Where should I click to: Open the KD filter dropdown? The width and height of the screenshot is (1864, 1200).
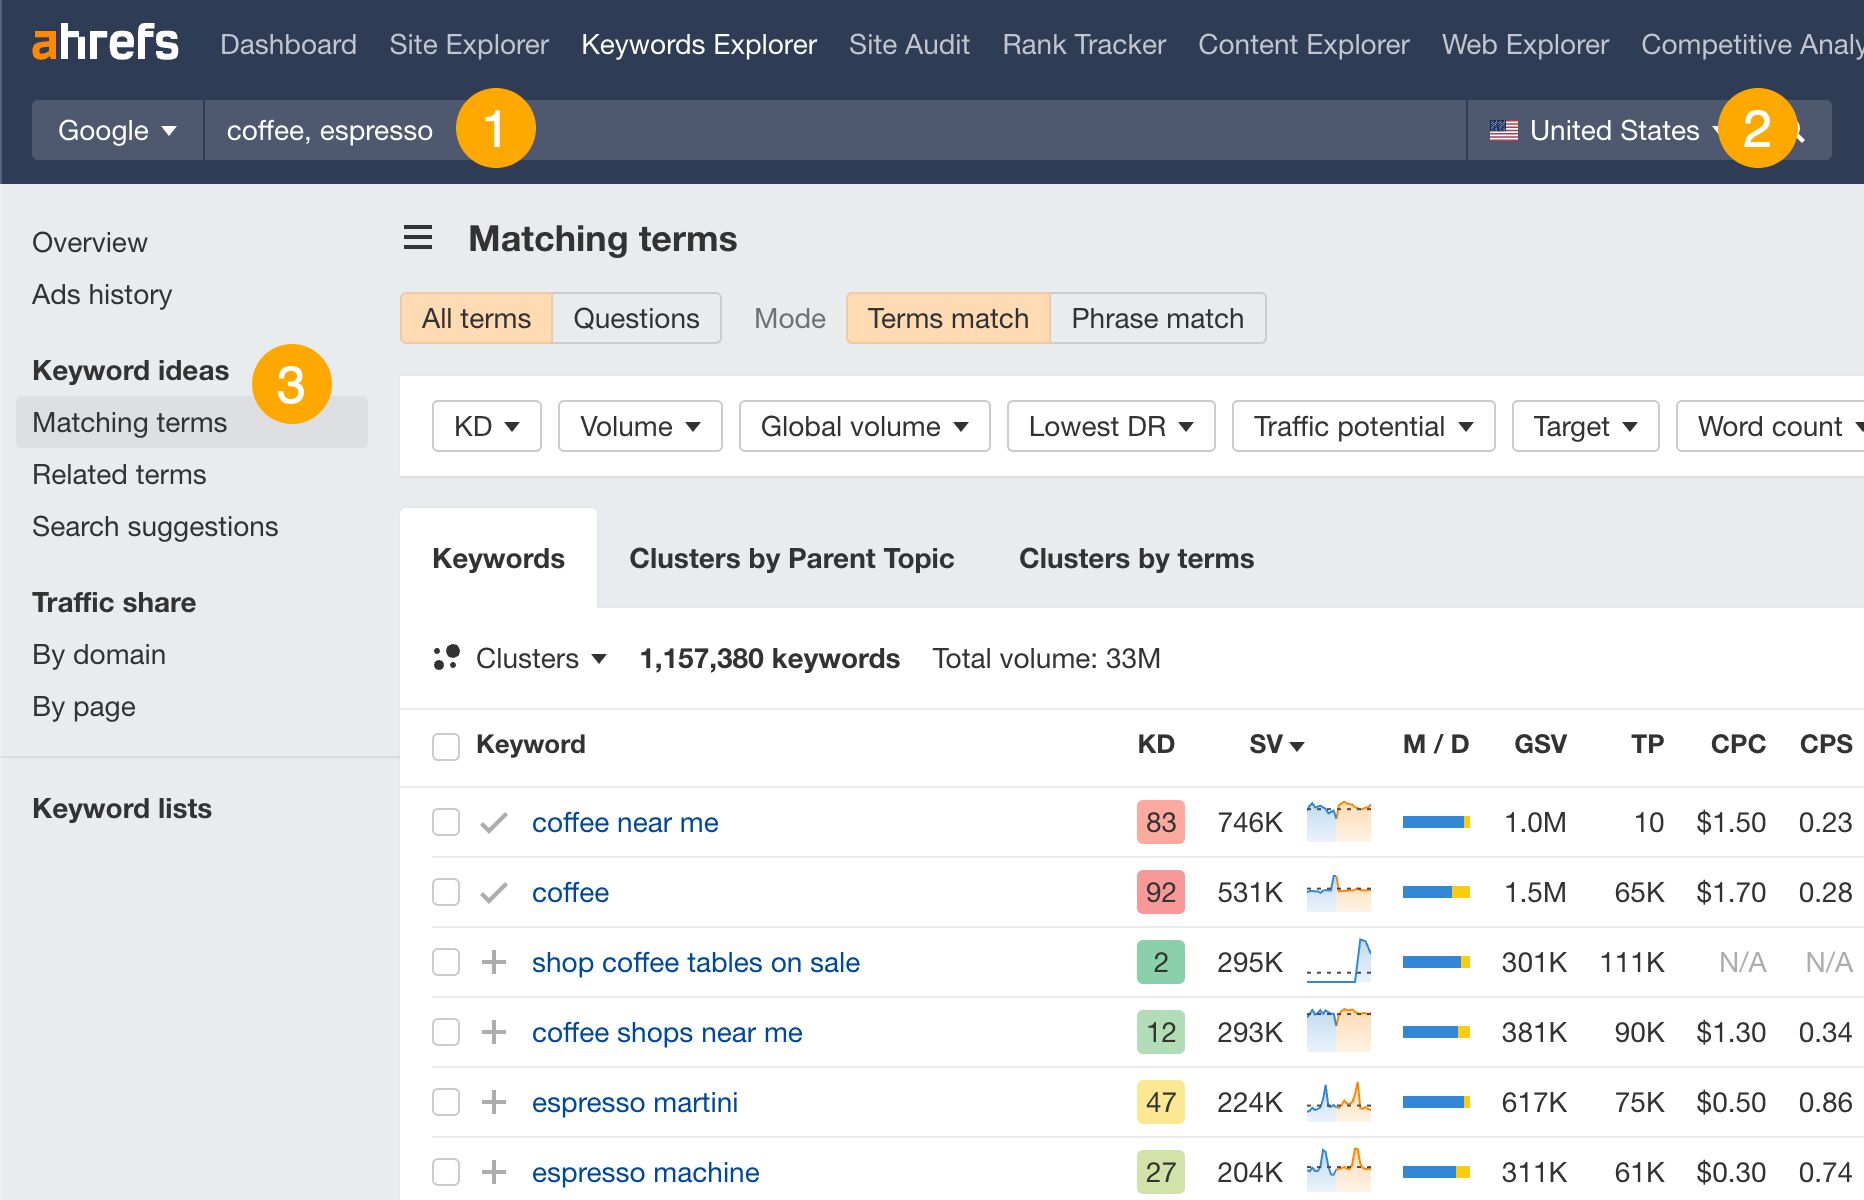485,426
